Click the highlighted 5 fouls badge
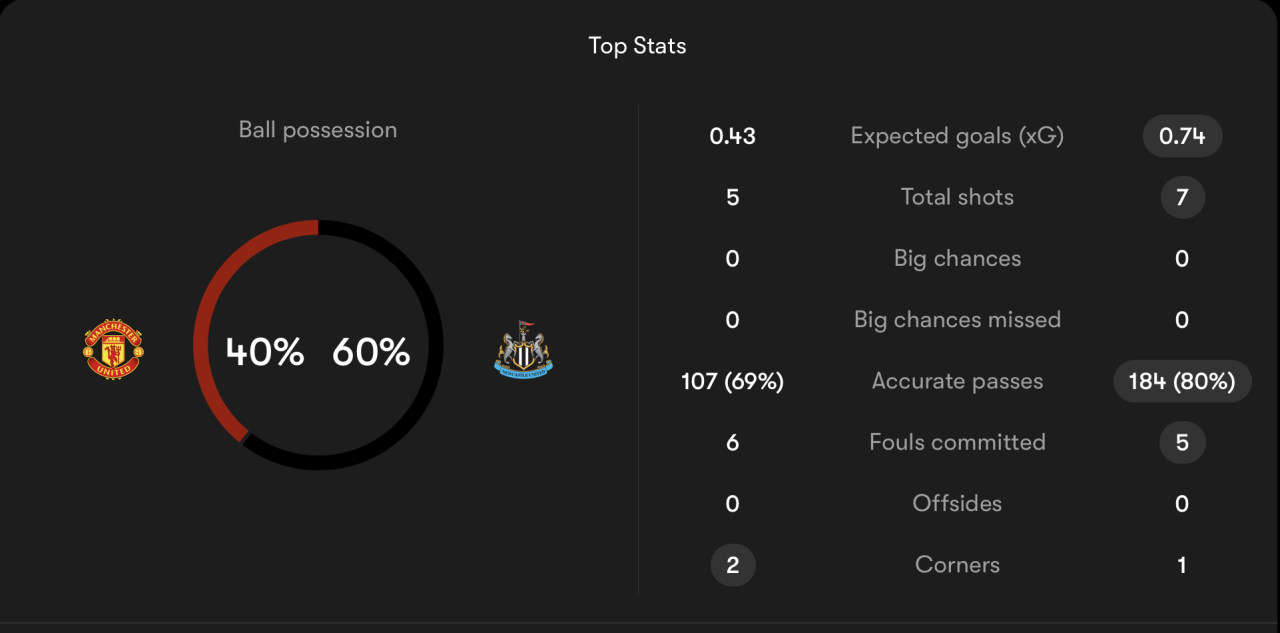 tap(1182, 442)
